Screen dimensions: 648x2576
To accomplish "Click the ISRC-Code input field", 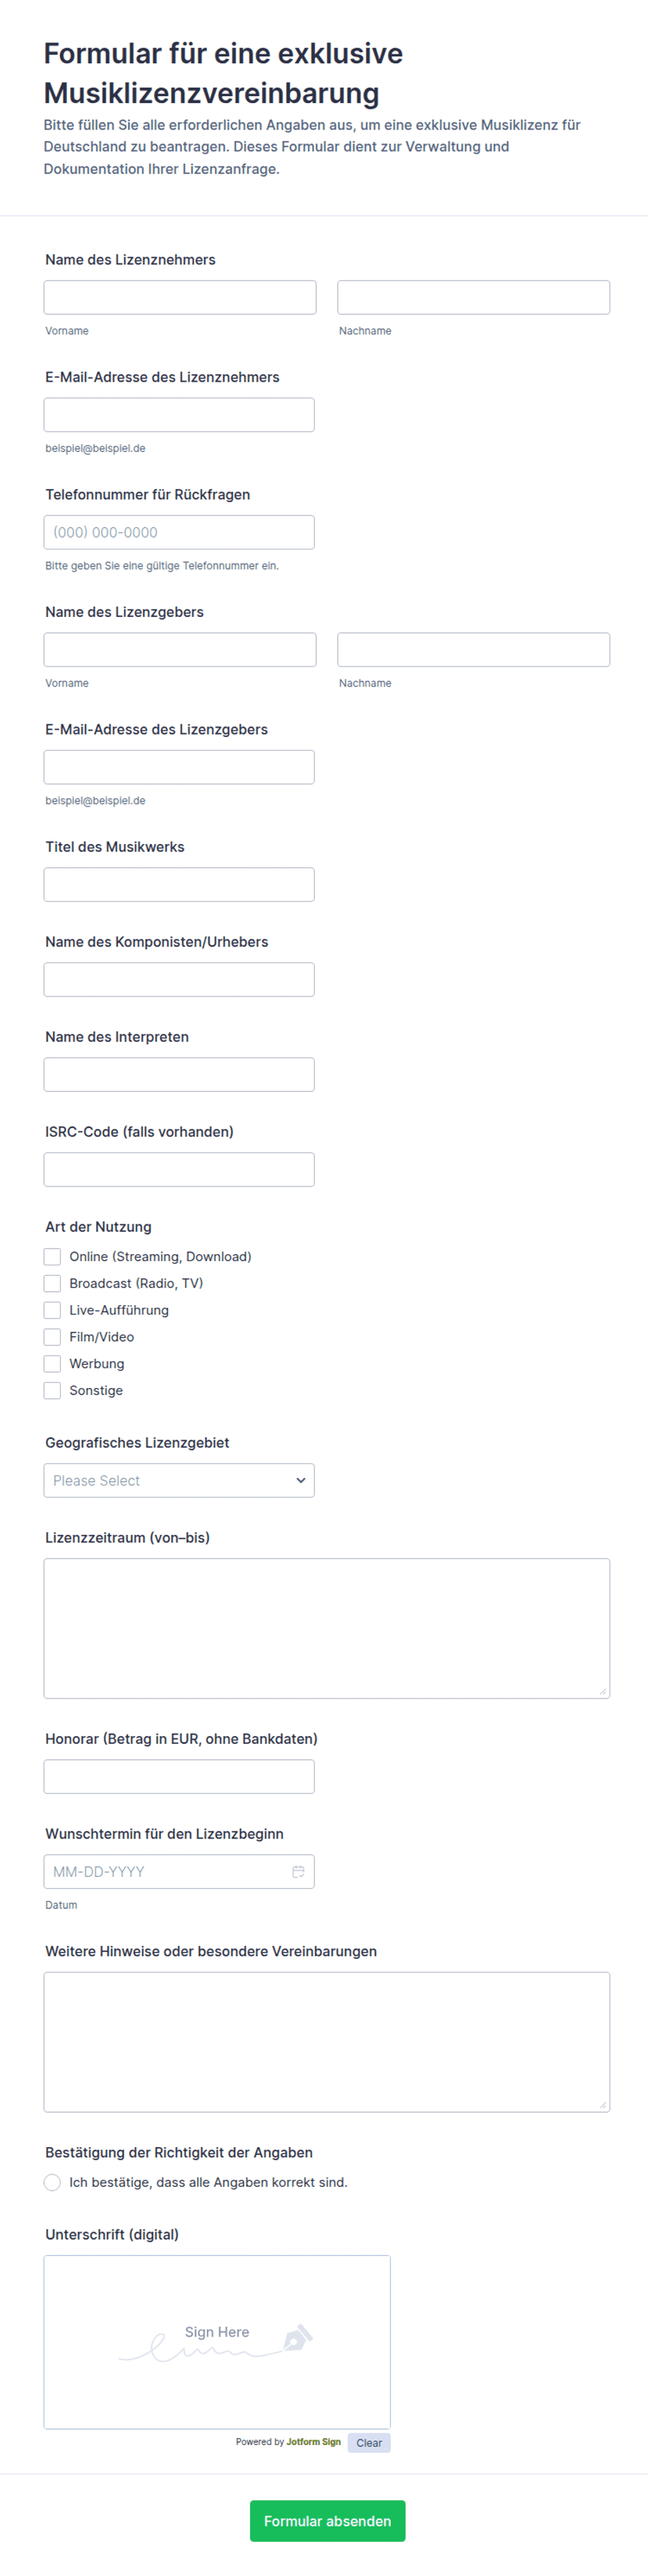I will [179, 1169].
